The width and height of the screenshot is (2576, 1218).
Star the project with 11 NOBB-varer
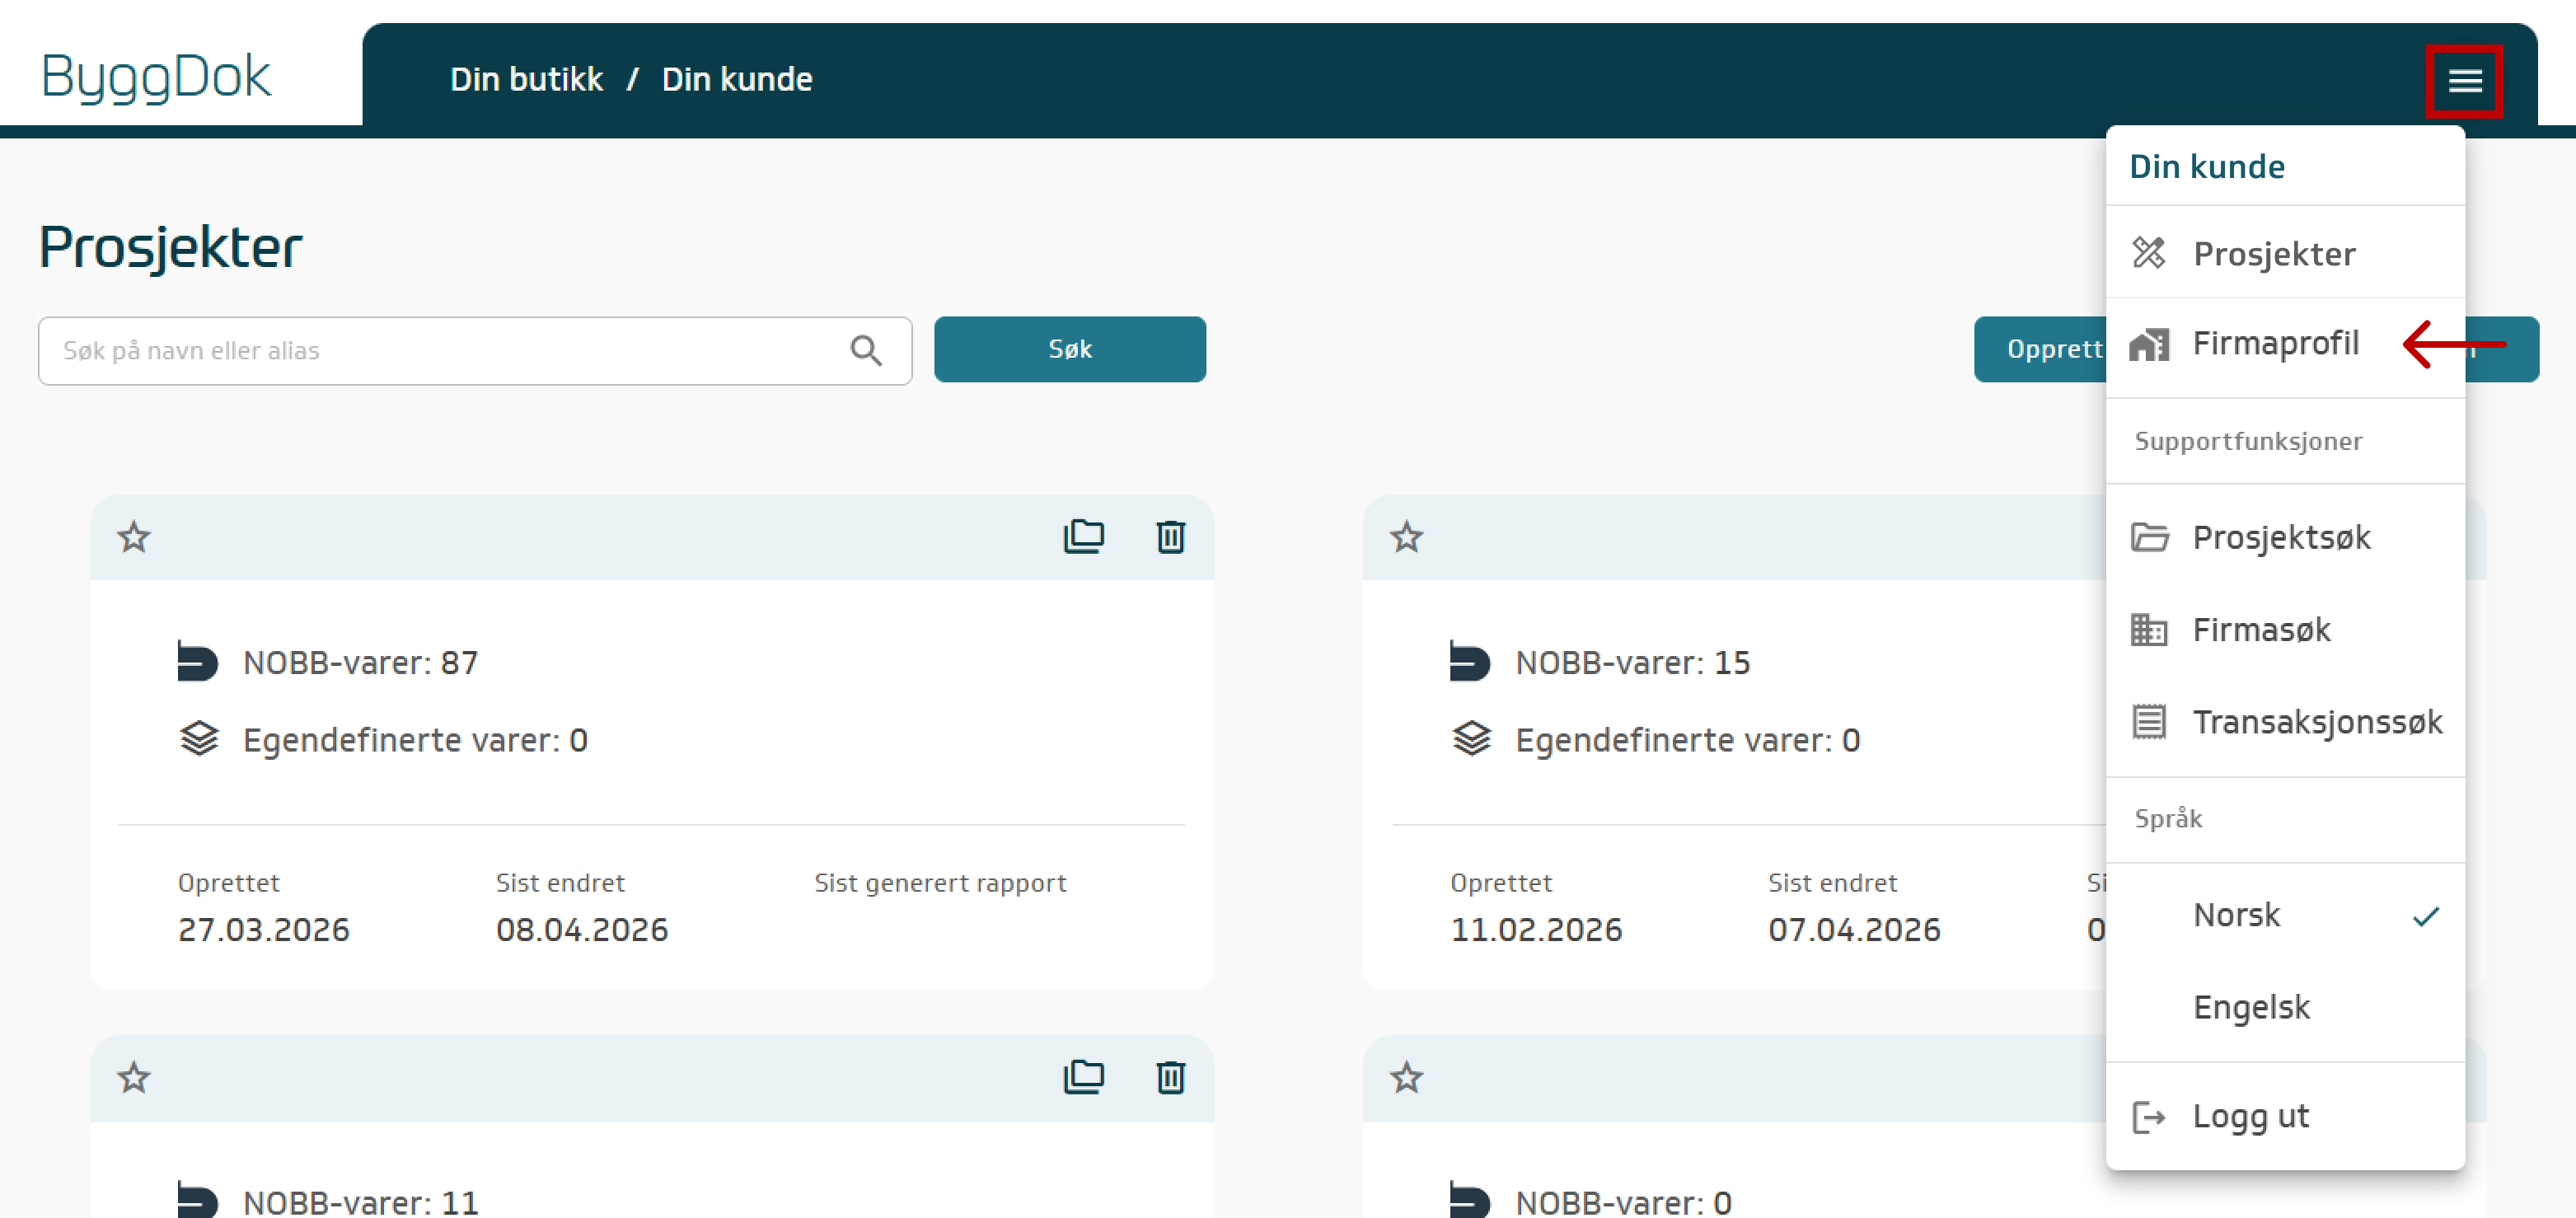pyautogui.click(x=134, y=1077)
